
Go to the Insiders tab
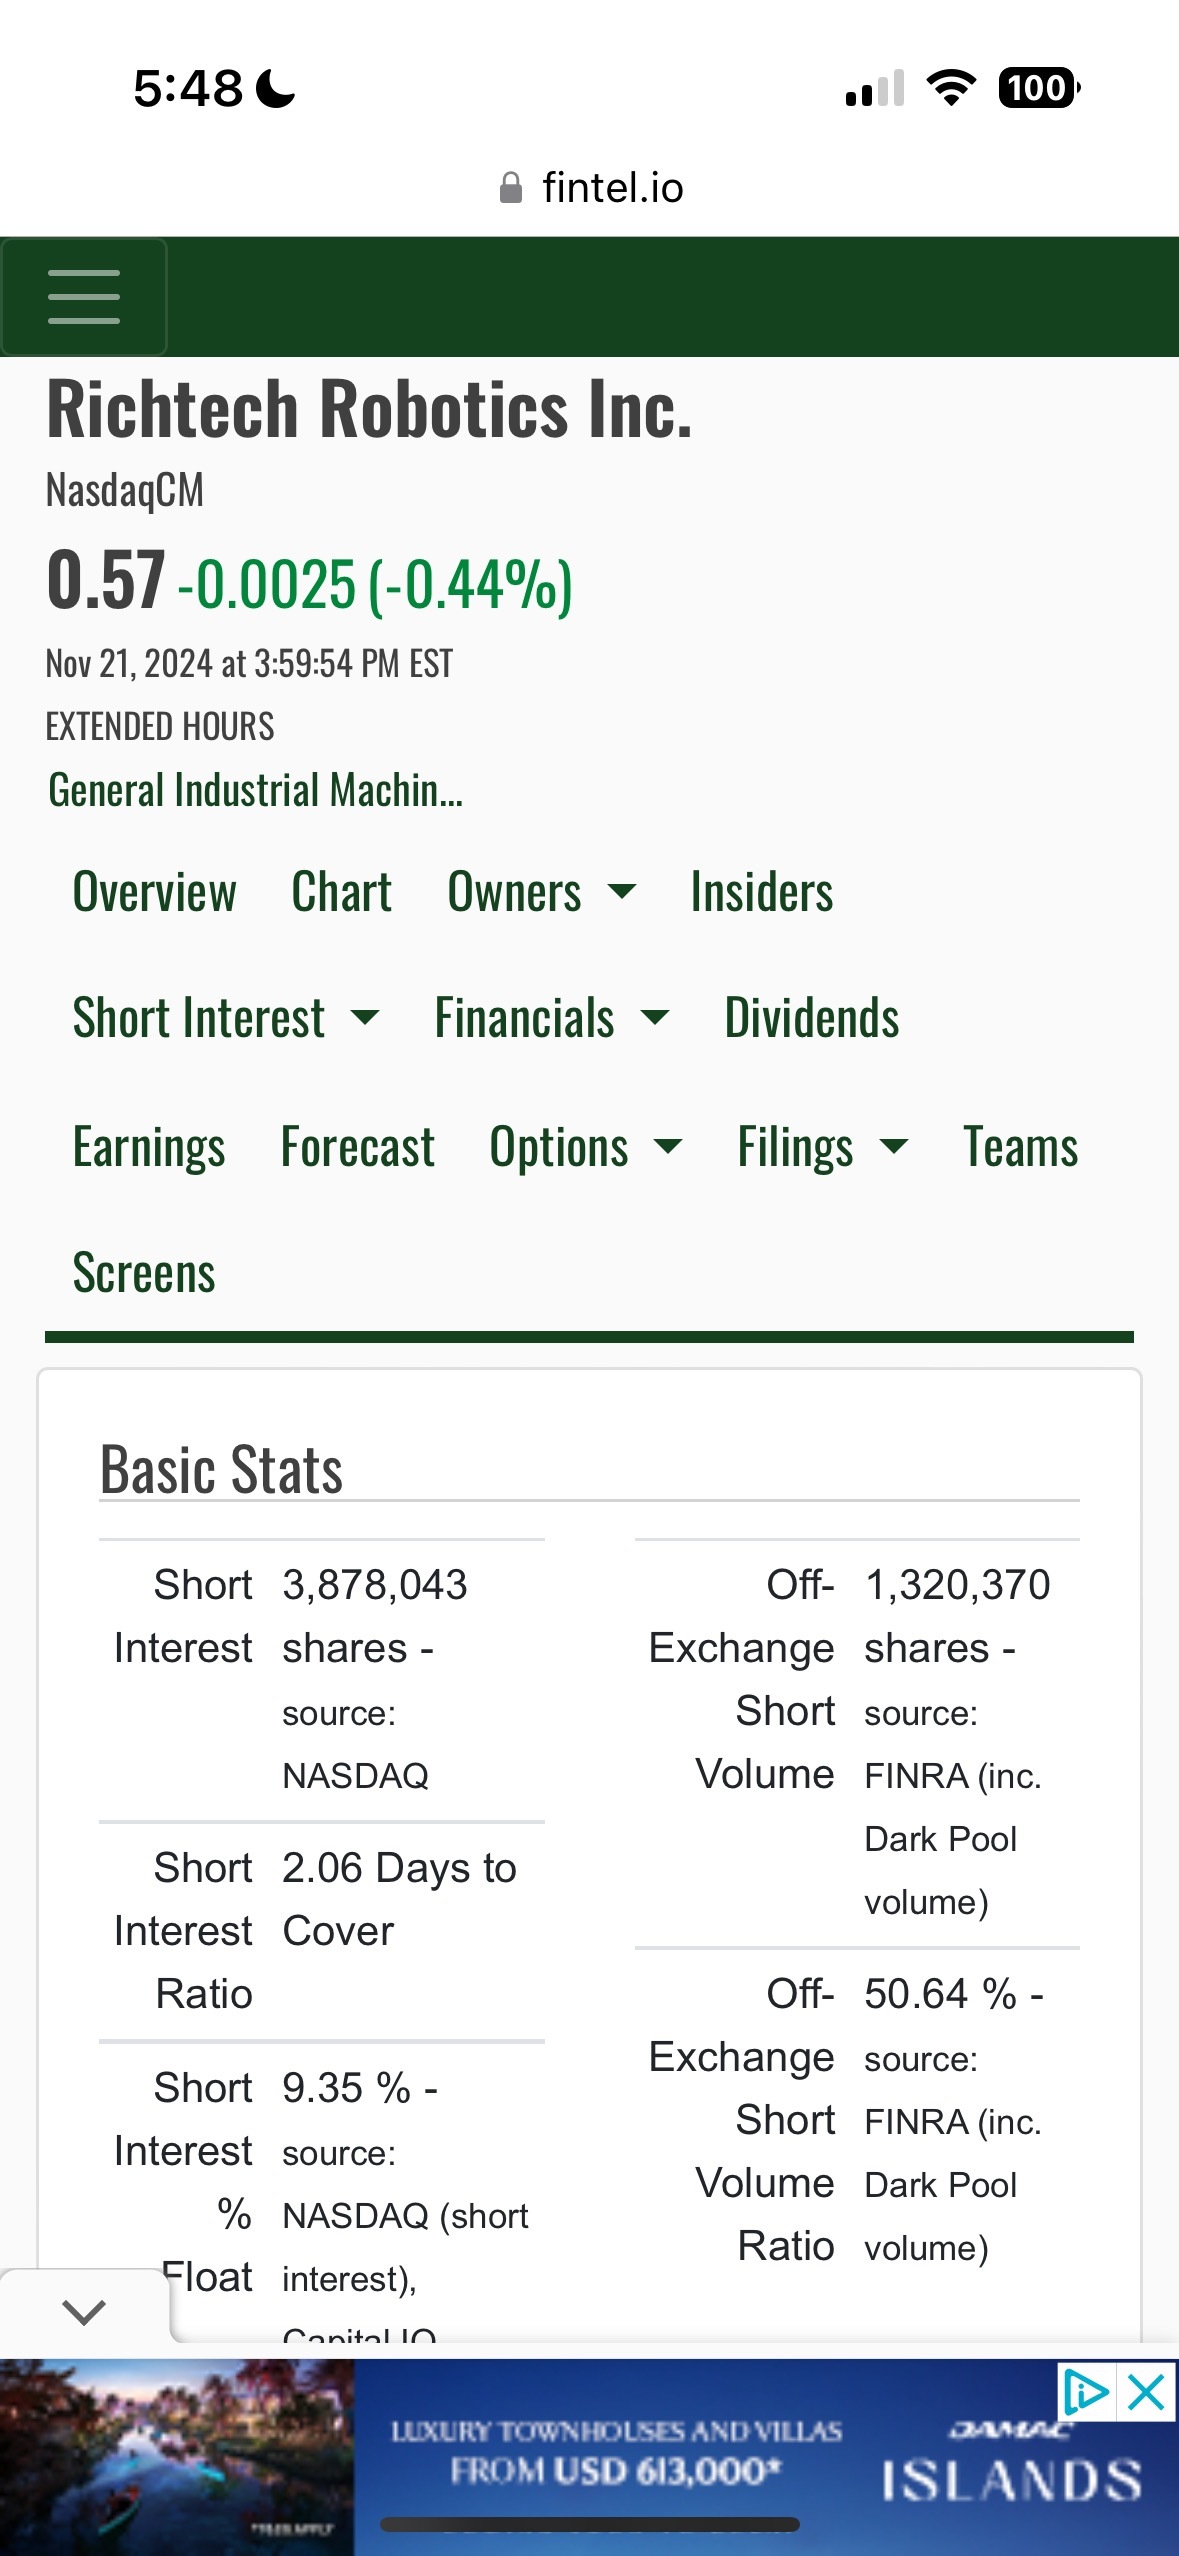pyautogui.click(x=762, y=892)
